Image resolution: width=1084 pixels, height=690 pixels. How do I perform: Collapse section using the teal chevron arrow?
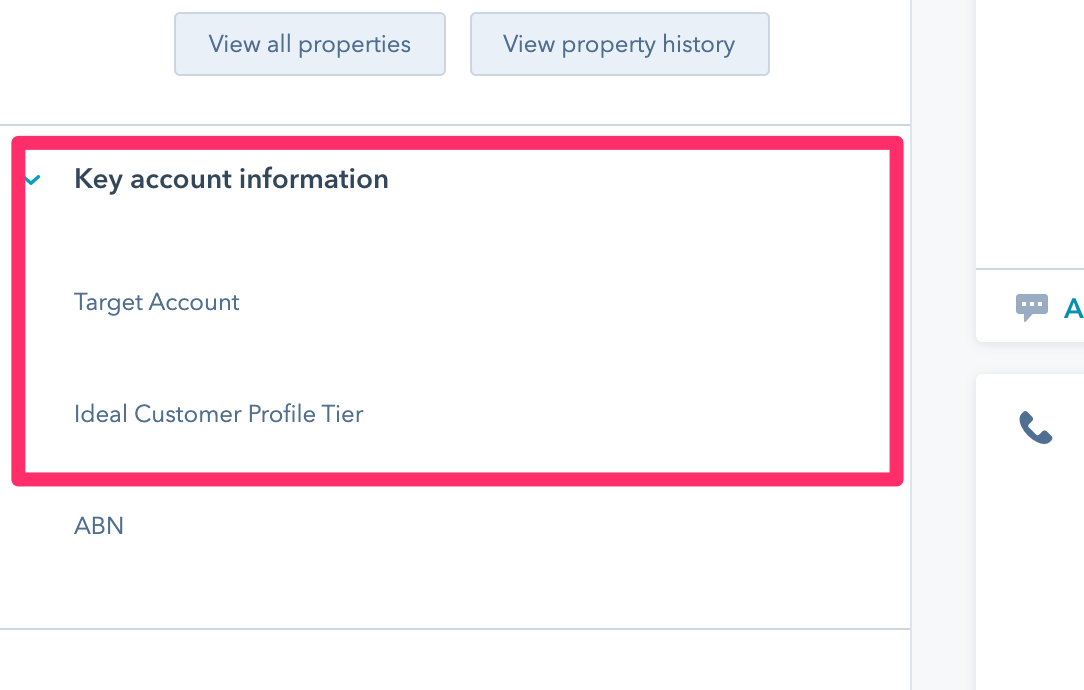[34, 180]
